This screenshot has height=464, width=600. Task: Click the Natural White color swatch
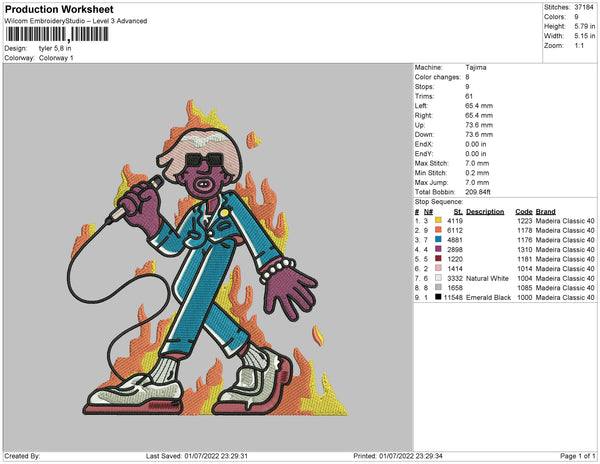[439, 278]
